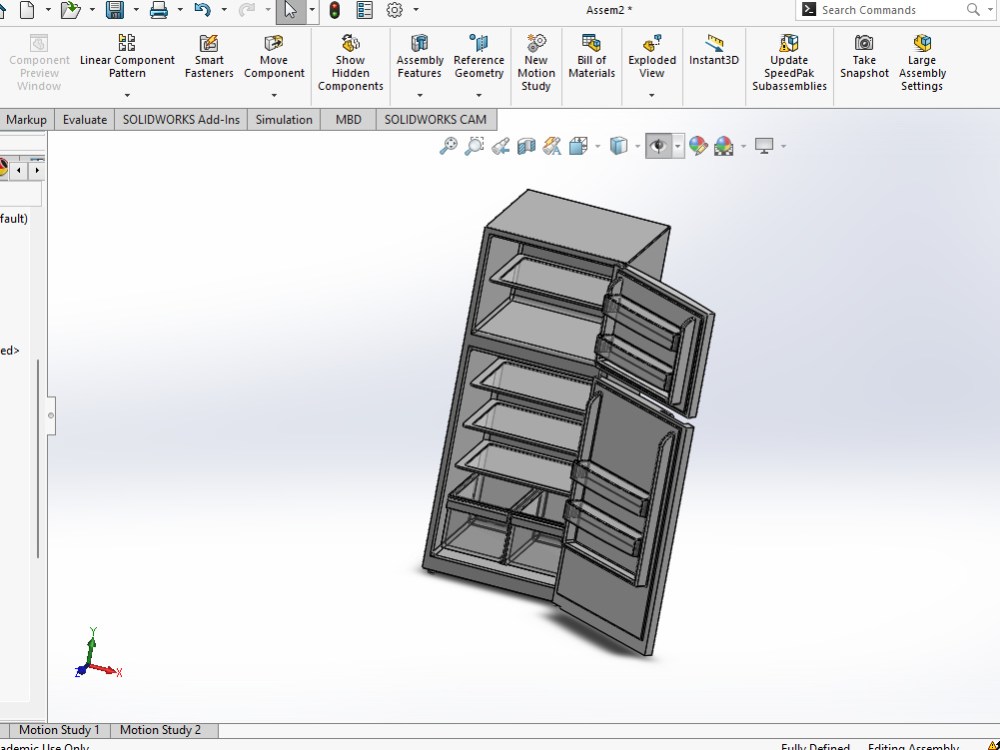Screen dimensions: 1000x750
Task: Click Zoom to Fit in view toolbar
Action: [x=448, y=146]
